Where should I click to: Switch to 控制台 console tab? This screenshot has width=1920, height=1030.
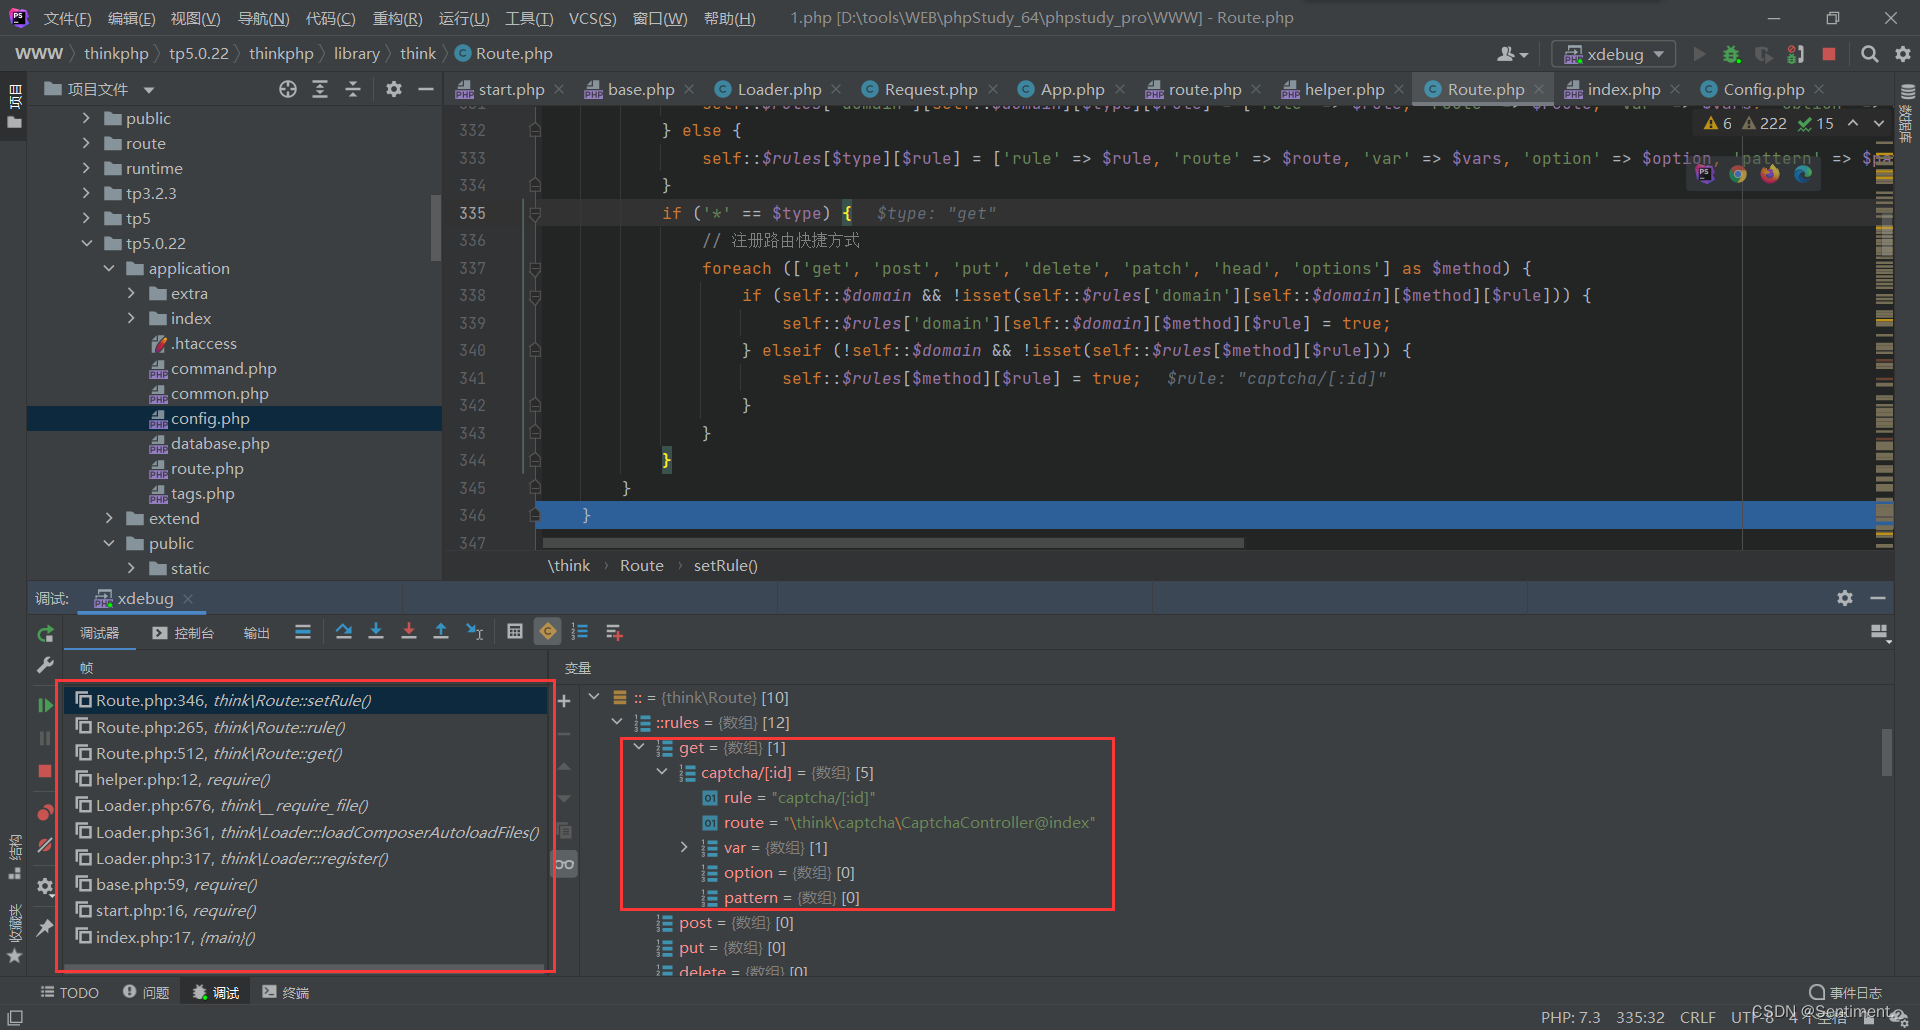click(x=184, y=632)
